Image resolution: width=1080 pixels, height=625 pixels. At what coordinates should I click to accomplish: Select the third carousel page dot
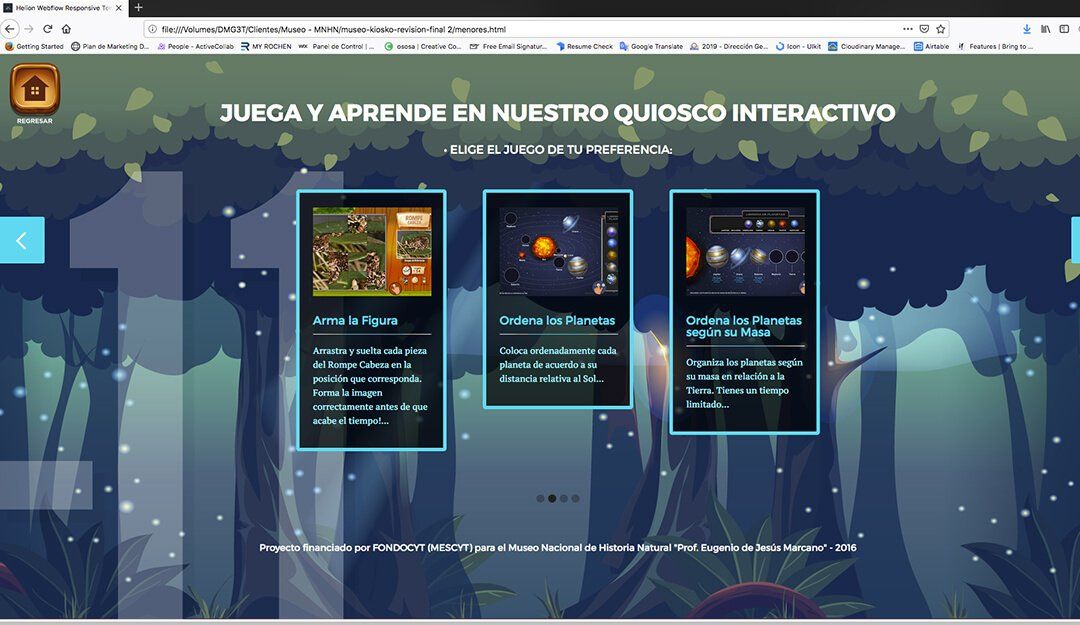pos(564,498)
